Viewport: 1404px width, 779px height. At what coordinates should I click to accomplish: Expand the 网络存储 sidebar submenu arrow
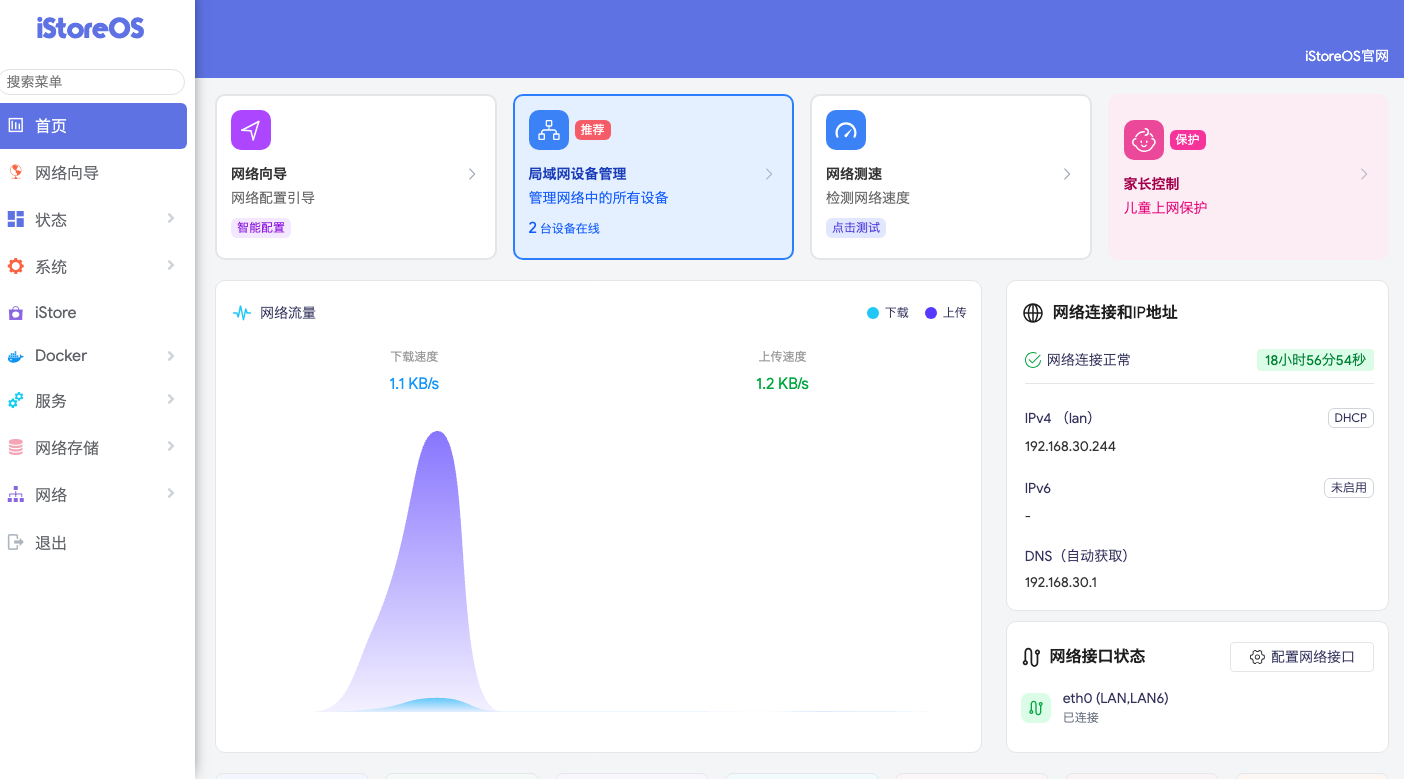171,446
